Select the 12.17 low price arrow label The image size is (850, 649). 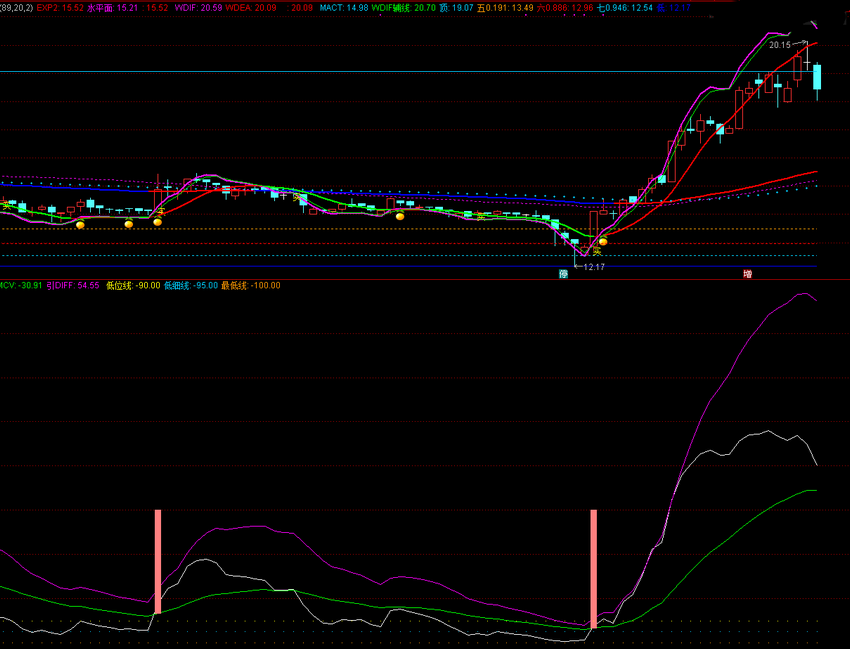589,267
